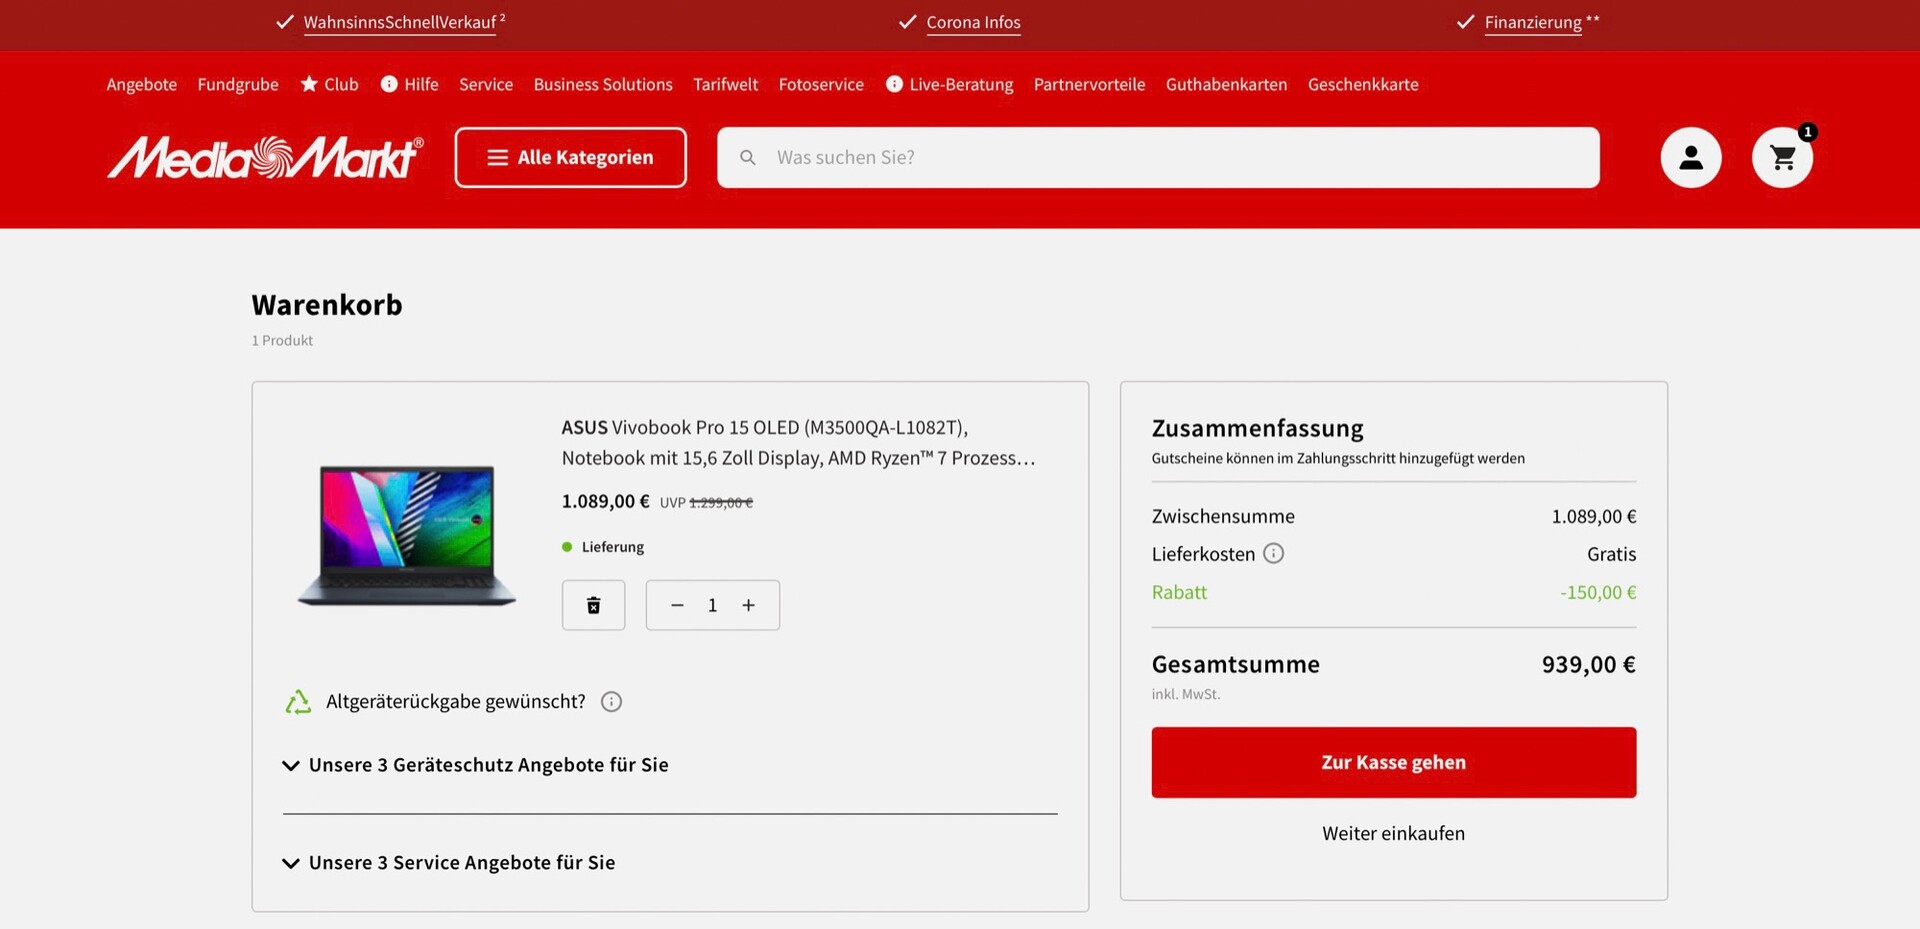Click the Rabatt -150,00 € value
Viewport: 1920px width, 929px height.
click(1598, 592)
